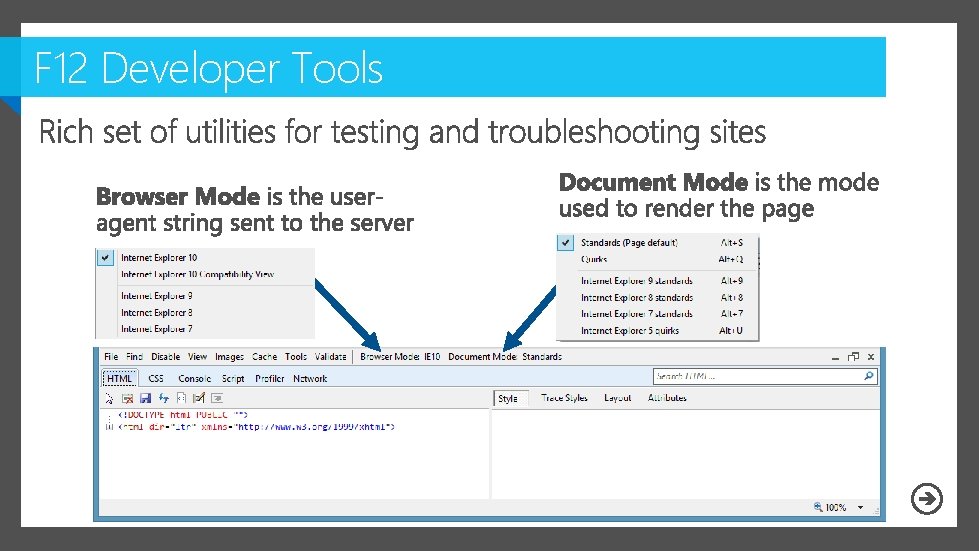Switch to the Console tab

pyautogui.click(x=195, y=378)
